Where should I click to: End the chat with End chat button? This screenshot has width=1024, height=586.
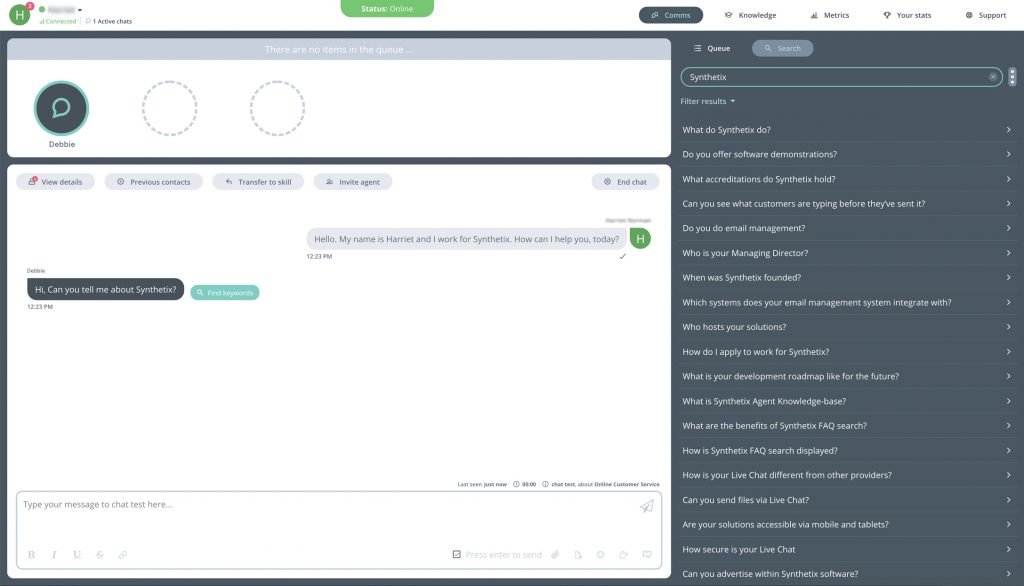(x=626, y=182)
